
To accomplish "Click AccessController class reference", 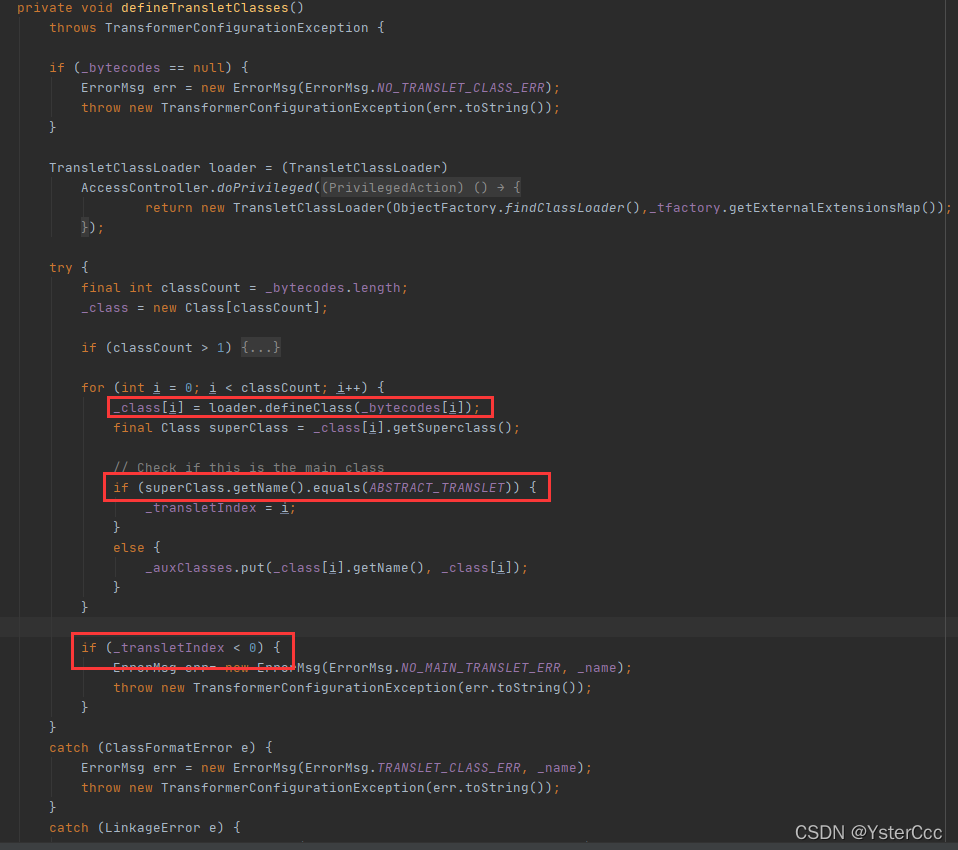I will pyautogui.click(x=145, y=188).
